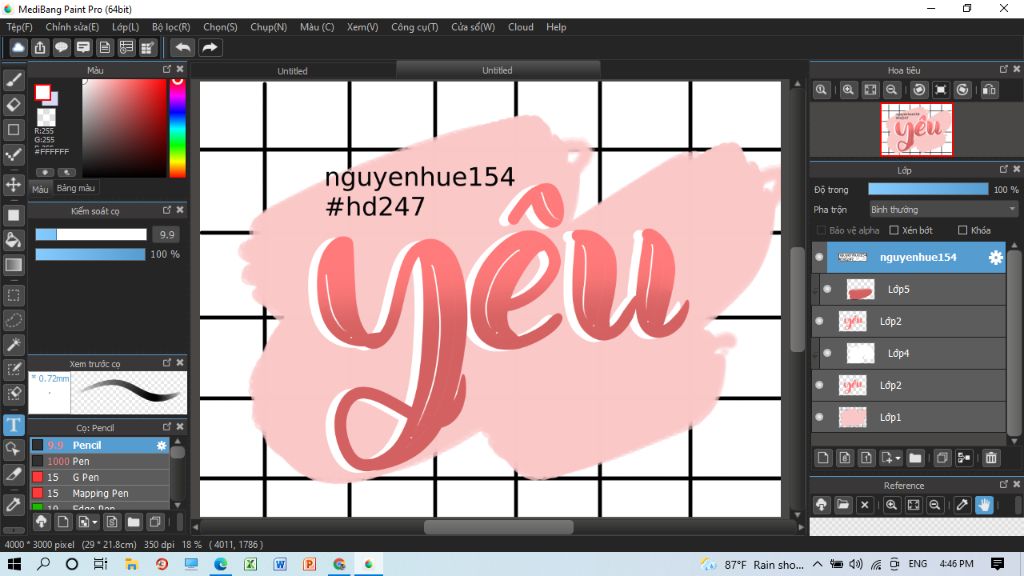The width and height of the screenshot is (1024, 576).
Task: Open the add-brush dropdown arrow in the brush panel
Action: 95,522
